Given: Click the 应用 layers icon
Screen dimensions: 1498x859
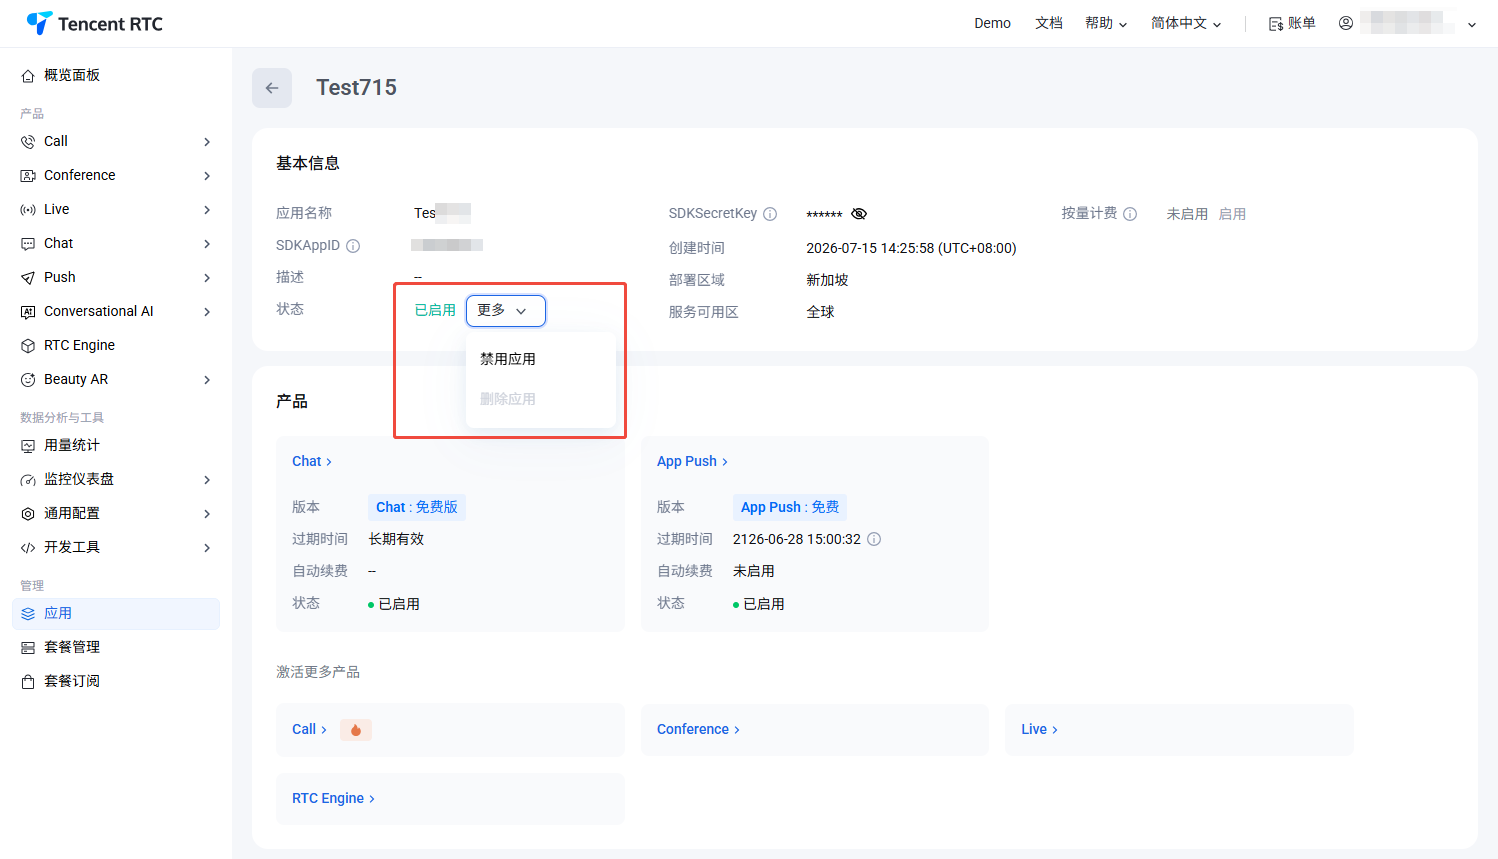Looking at the screenshot, I should (x=28, y=614).
